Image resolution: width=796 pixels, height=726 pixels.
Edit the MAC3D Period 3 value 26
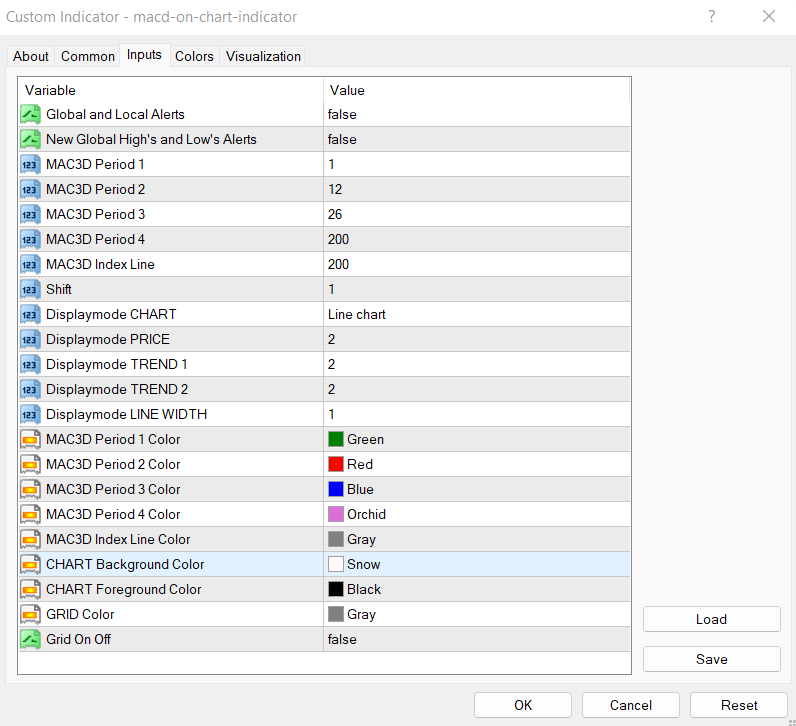(x=476, y=214)
